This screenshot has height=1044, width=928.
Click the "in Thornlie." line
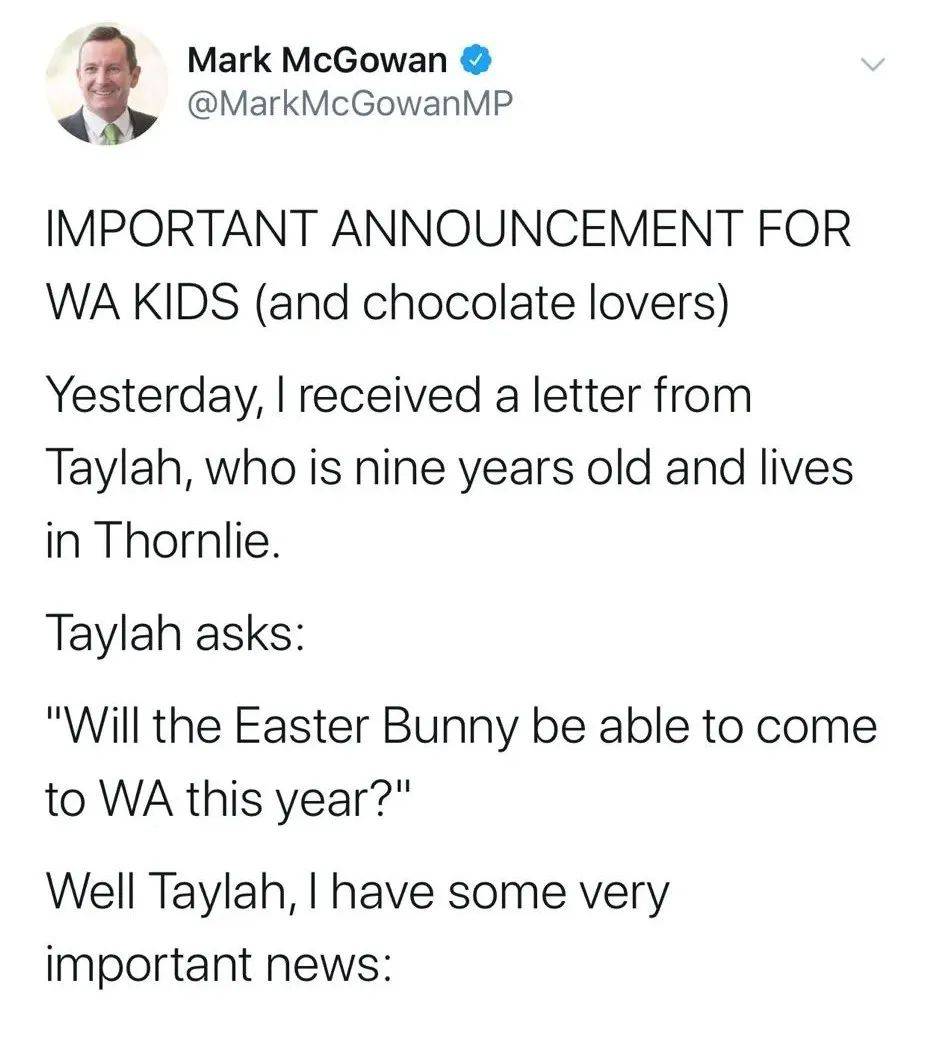[160, 539]
